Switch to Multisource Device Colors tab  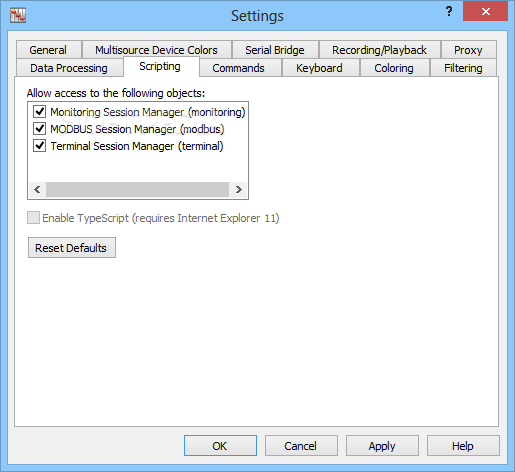point(156,50)
